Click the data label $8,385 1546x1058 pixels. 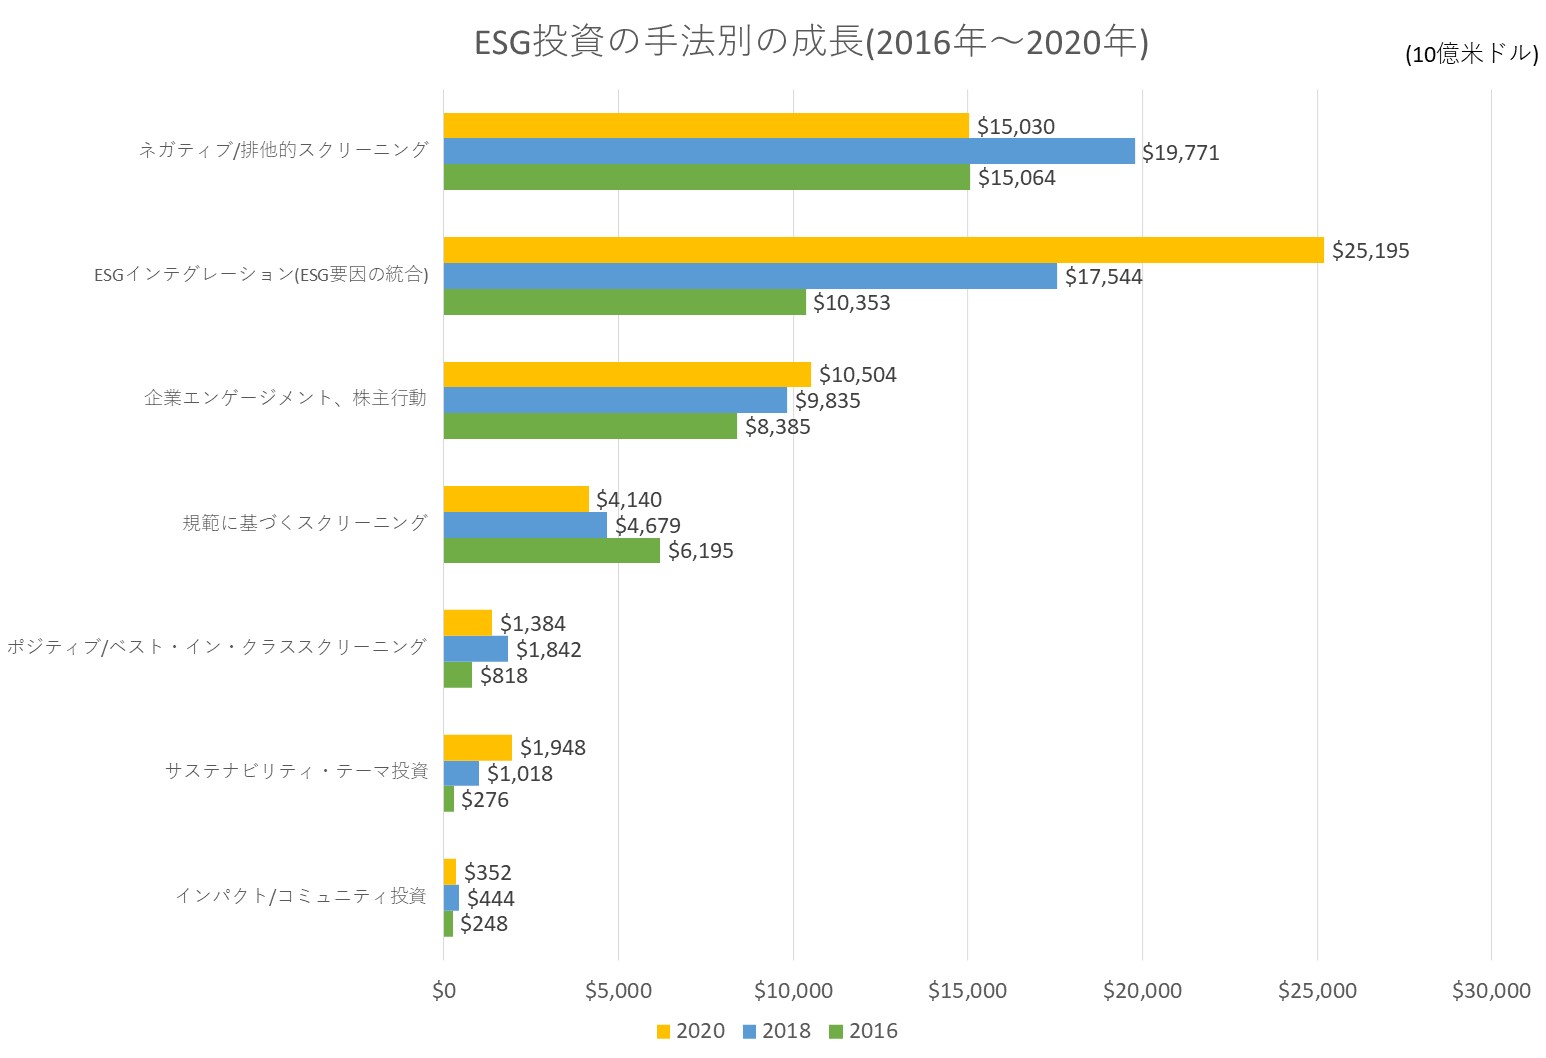coord(778,426)
